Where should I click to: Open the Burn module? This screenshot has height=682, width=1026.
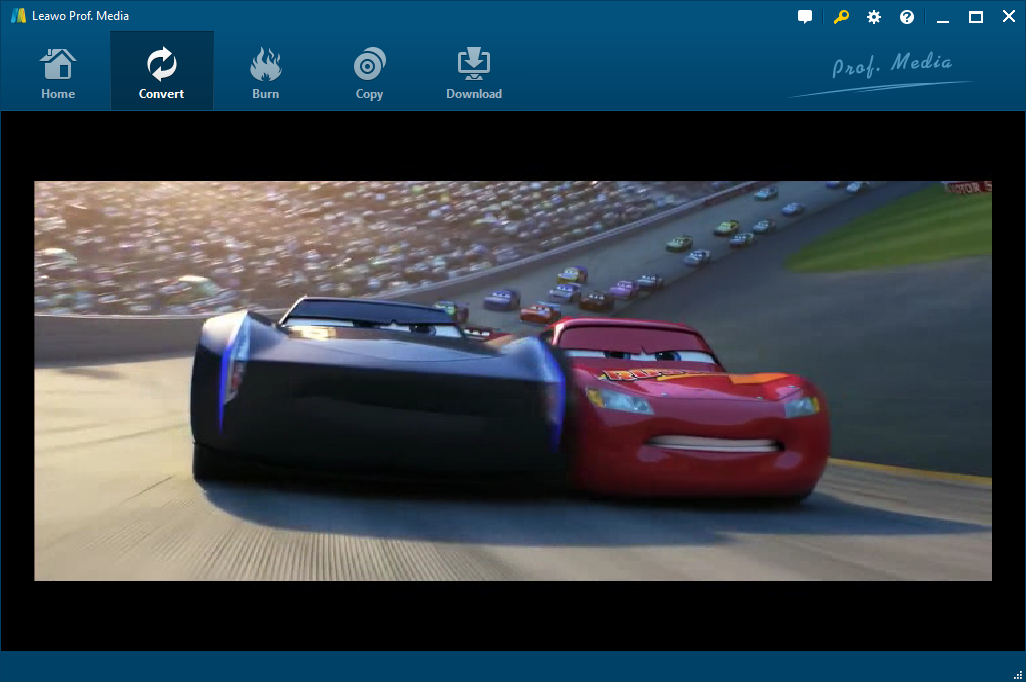point(265,72)
